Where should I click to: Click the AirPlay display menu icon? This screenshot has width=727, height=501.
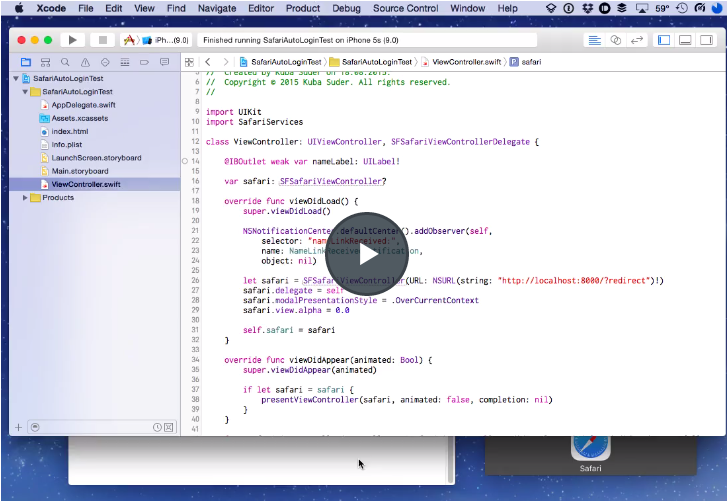coord(642,8)
